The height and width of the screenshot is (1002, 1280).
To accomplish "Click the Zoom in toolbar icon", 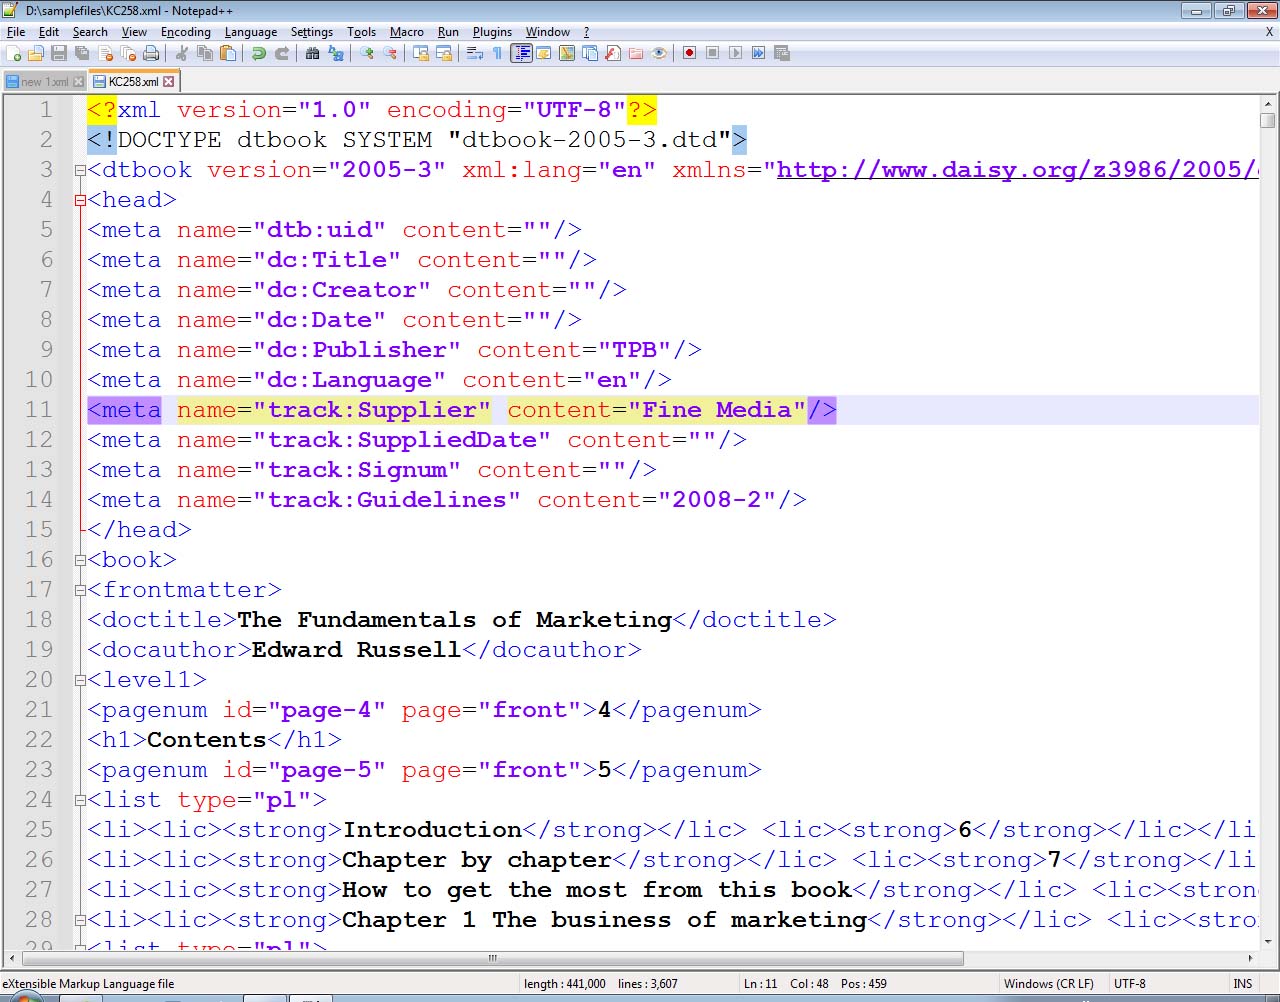I will [x=367, y=53].
